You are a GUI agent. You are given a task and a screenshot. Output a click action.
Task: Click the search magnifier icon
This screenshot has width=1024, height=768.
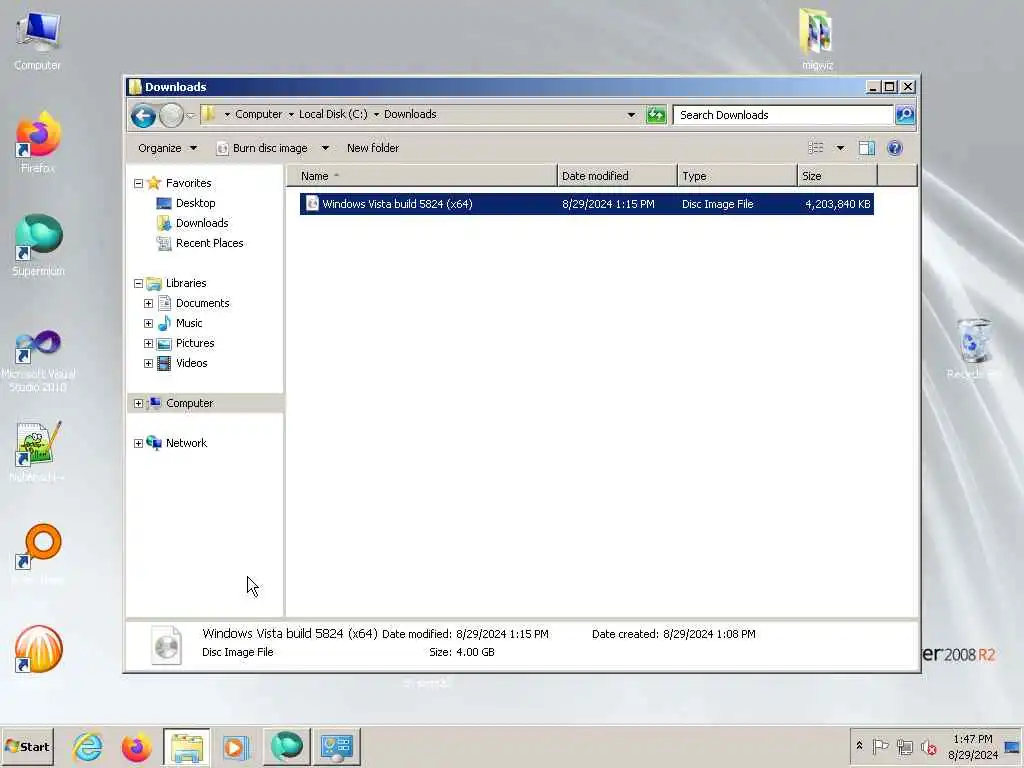coord(904,115)
